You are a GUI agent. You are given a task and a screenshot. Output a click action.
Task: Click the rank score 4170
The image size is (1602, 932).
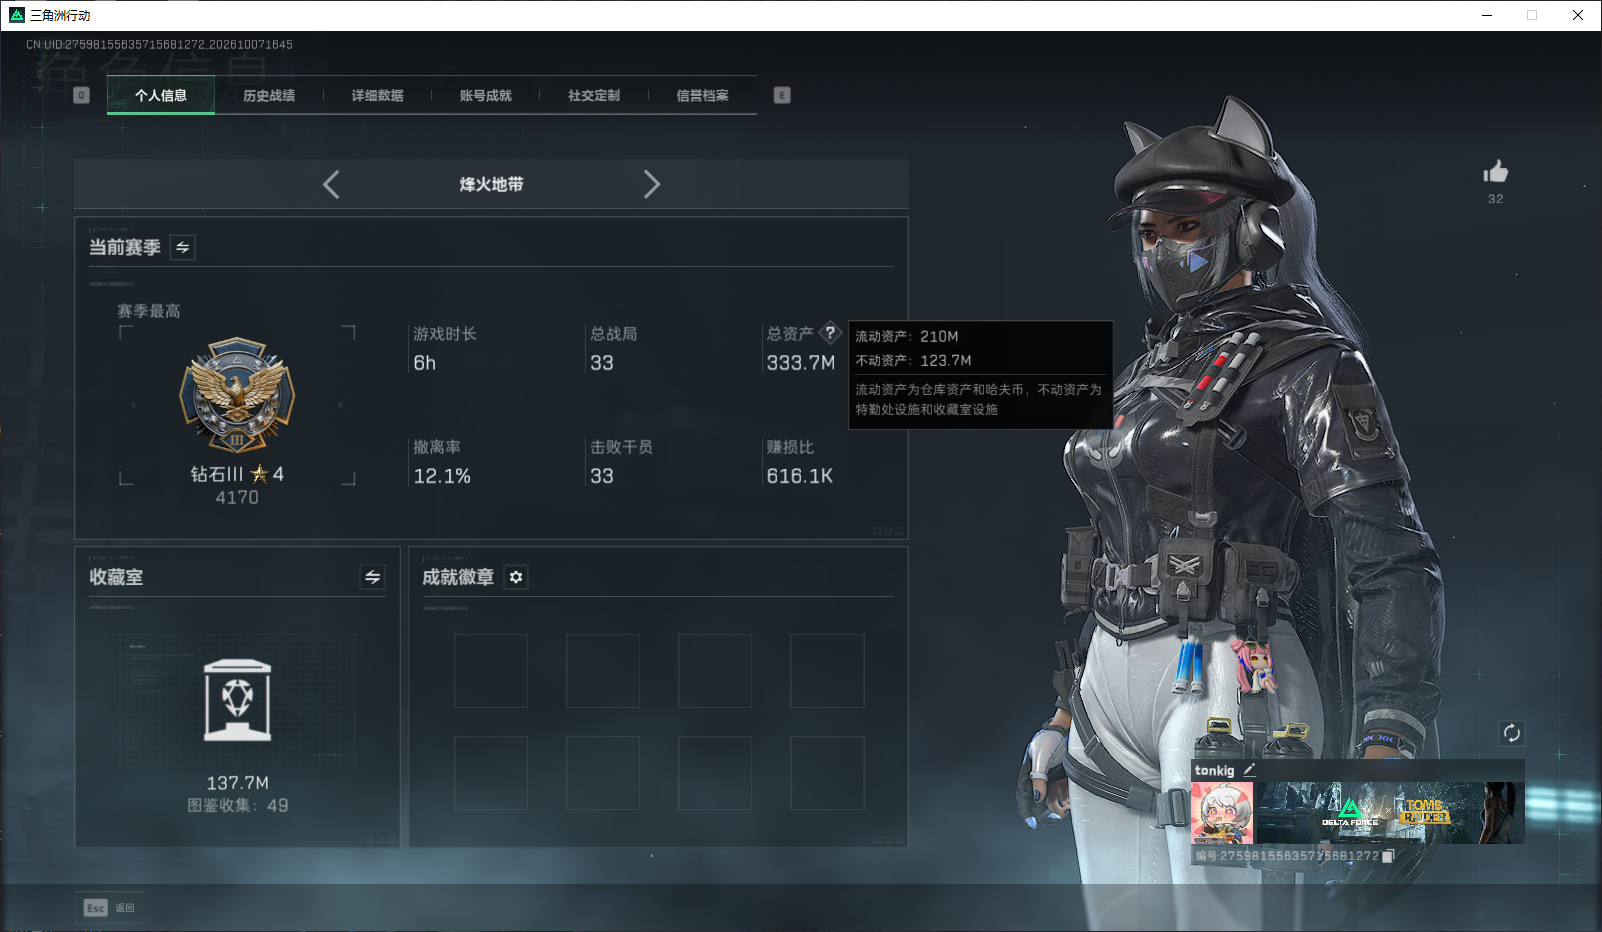point(237,497)
